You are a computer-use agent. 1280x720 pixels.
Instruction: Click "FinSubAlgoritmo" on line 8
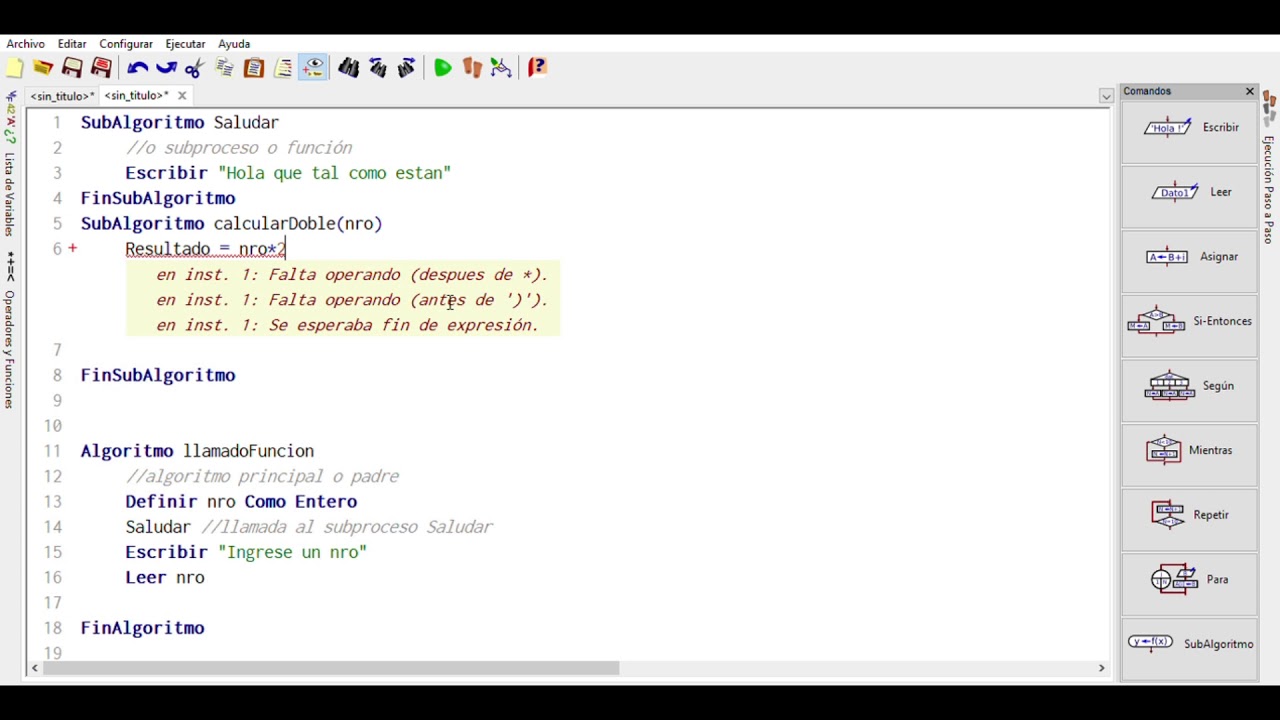[158, 375]
